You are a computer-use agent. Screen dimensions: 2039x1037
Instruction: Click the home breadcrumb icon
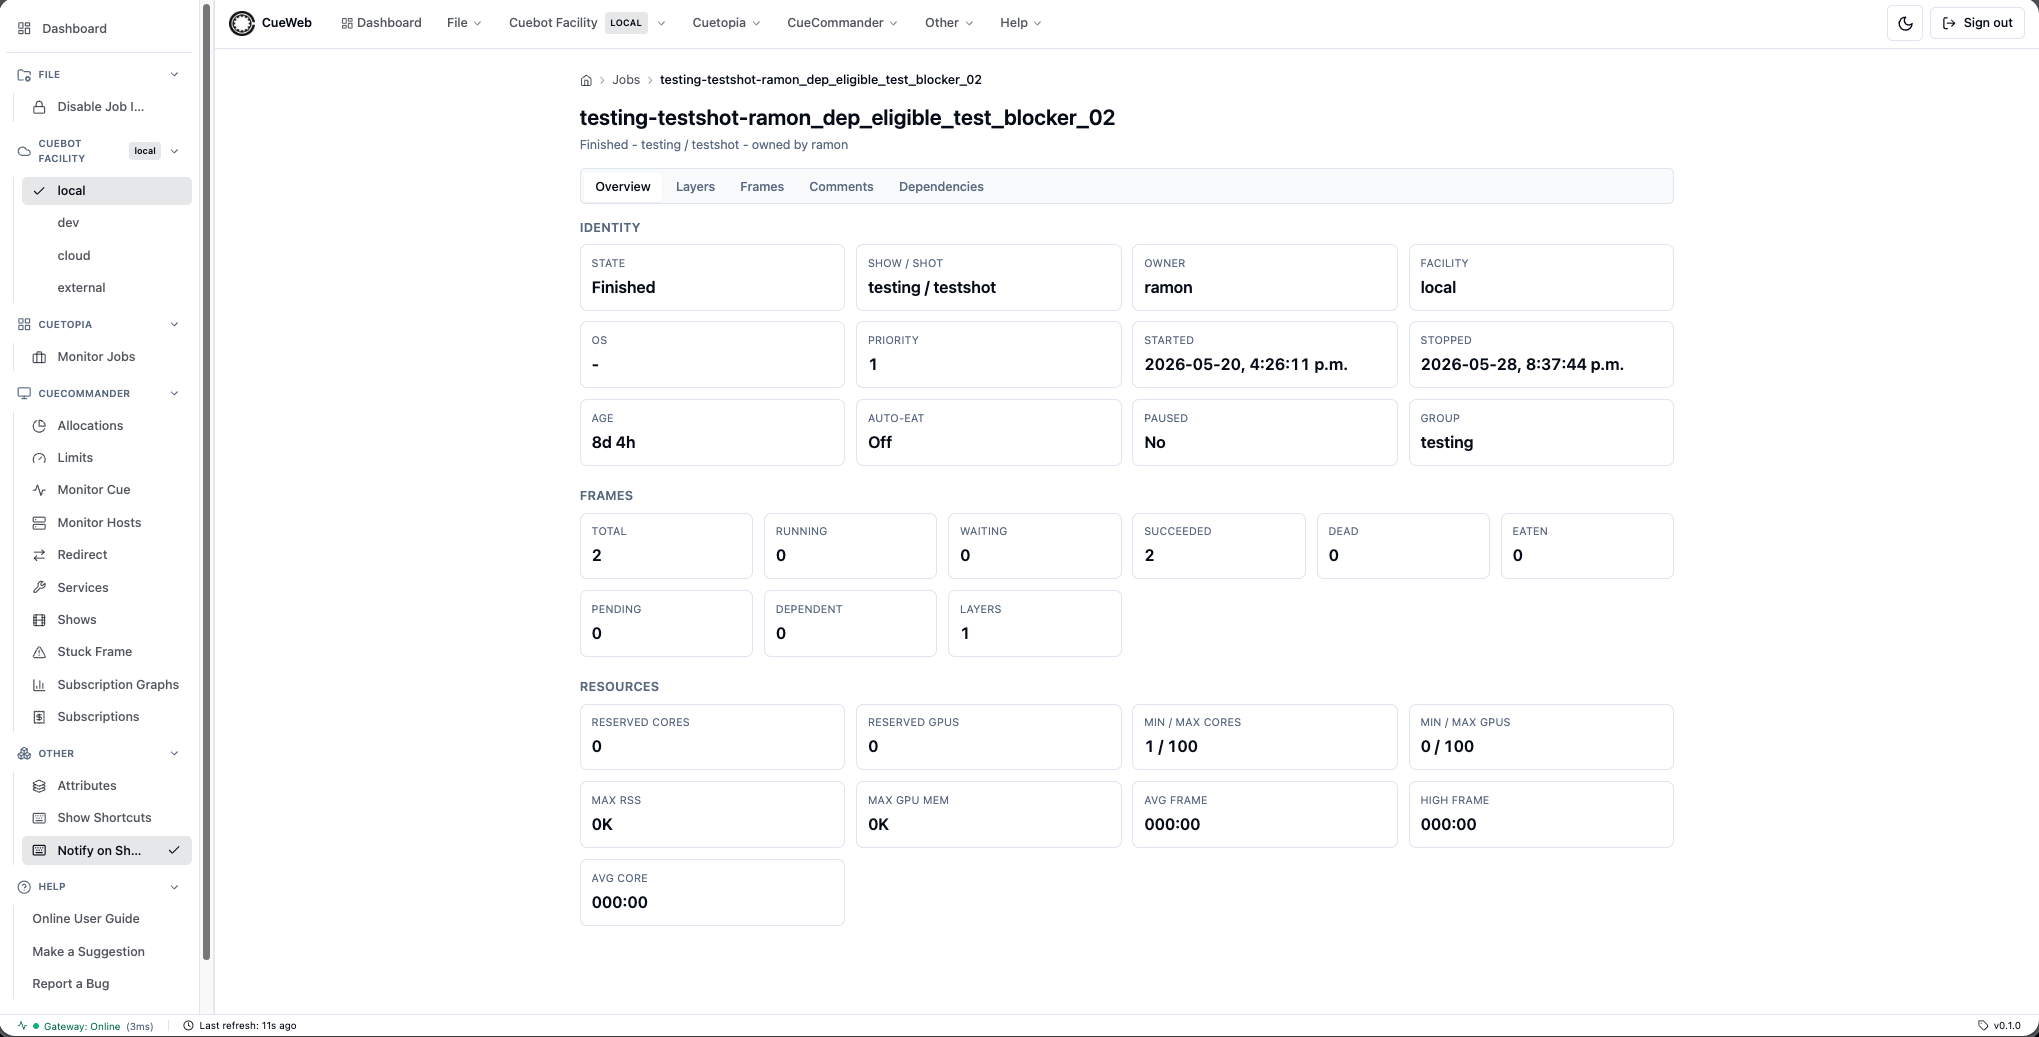[x=586, y=80]
